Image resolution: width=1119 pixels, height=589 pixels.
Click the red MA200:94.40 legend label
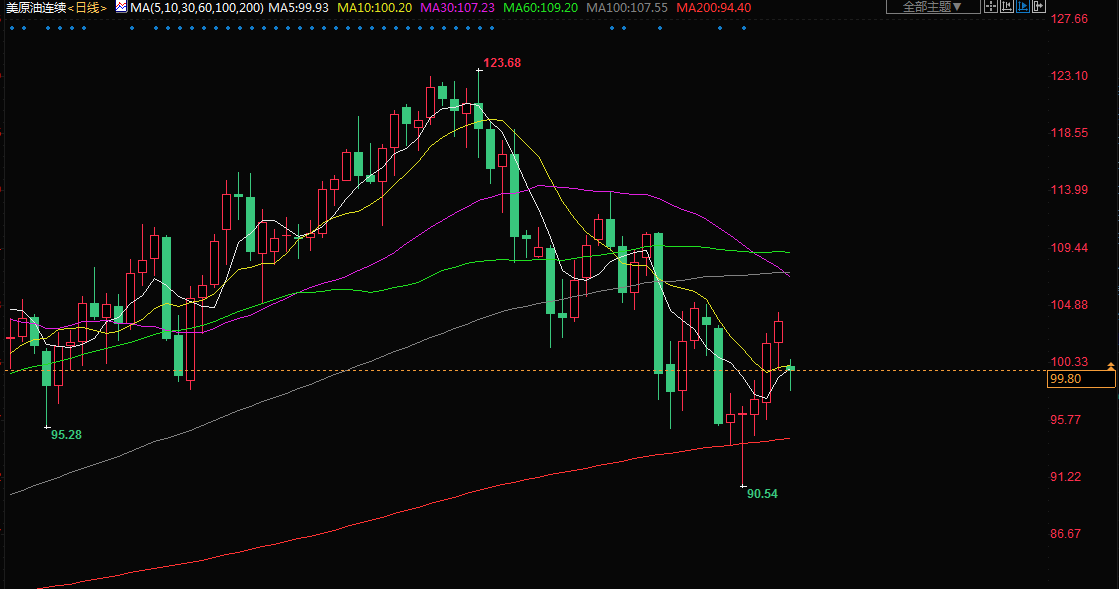click(714, 8)
